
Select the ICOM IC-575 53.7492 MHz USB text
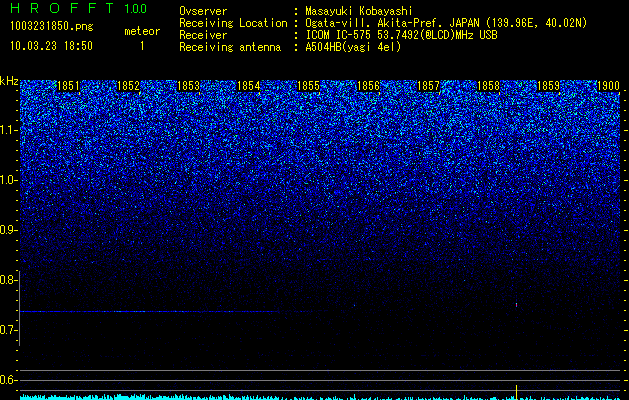401,35
